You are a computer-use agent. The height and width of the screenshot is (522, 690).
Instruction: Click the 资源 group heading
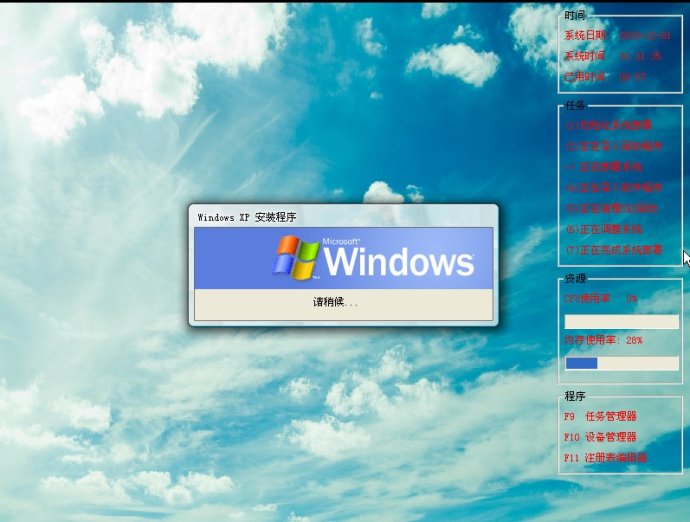(x=575, y=278)
